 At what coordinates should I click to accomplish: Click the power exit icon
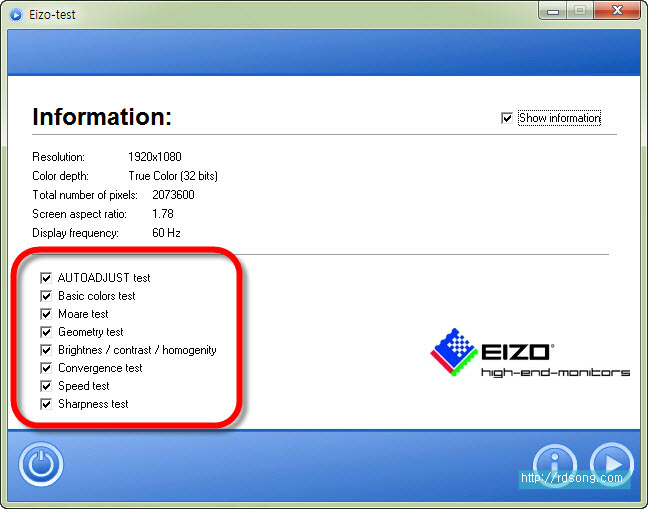pyautogui.click(x=41, y=464)
